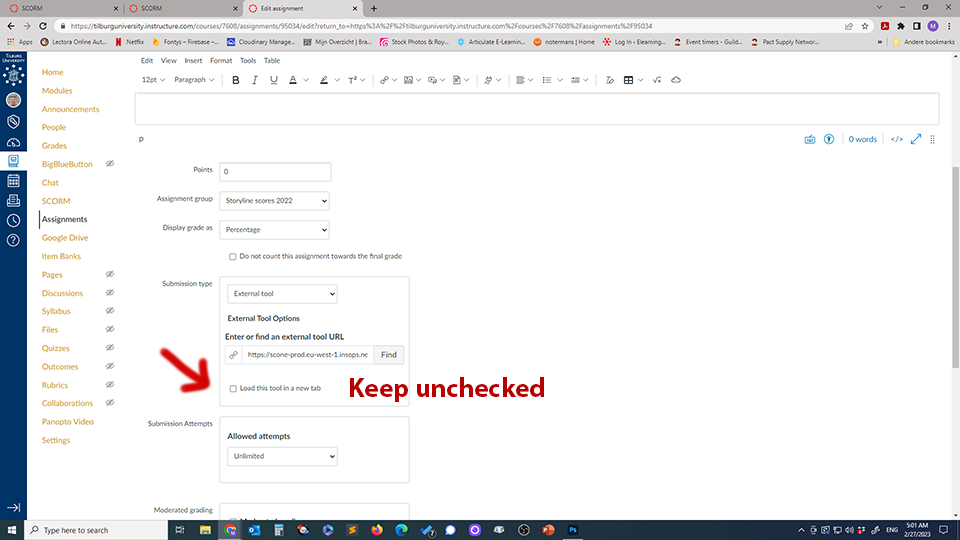Screen dimensions: 960x540
Task: Check 'Do not count this assignment' checkbox
Action: pos(233,257)
